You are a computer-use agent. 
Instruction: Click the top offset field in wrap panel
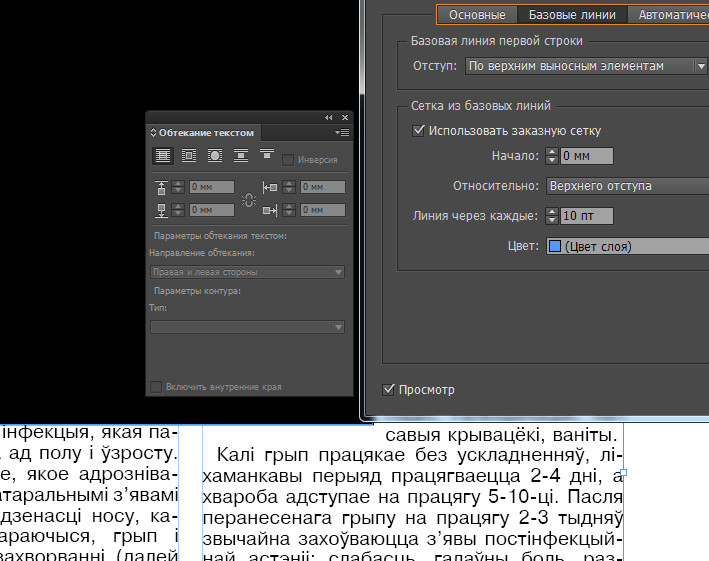[212, 187]
